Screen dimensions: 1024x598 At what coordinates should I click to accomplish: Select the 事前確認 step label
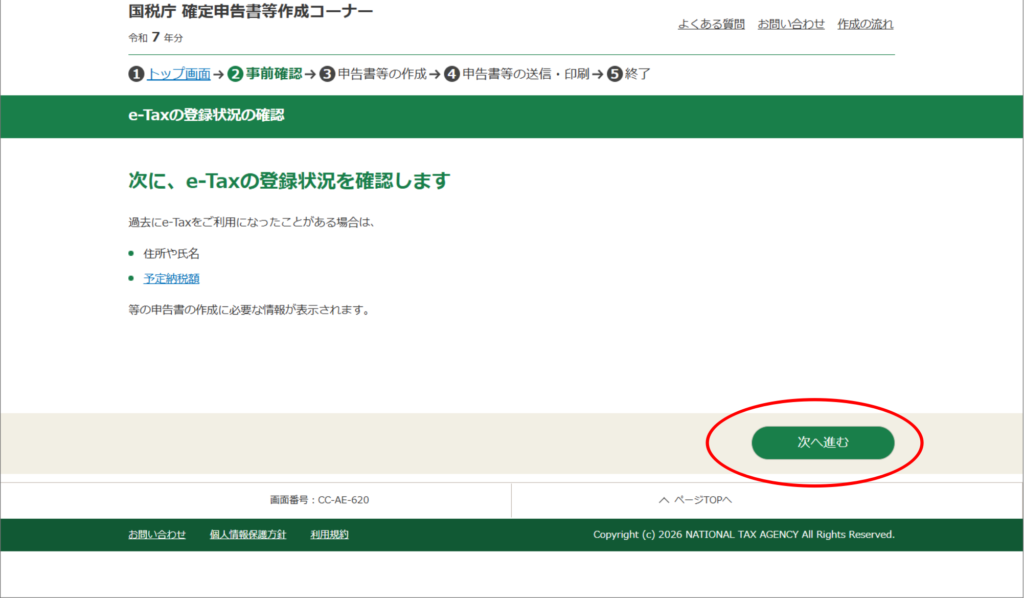[273, 74]
